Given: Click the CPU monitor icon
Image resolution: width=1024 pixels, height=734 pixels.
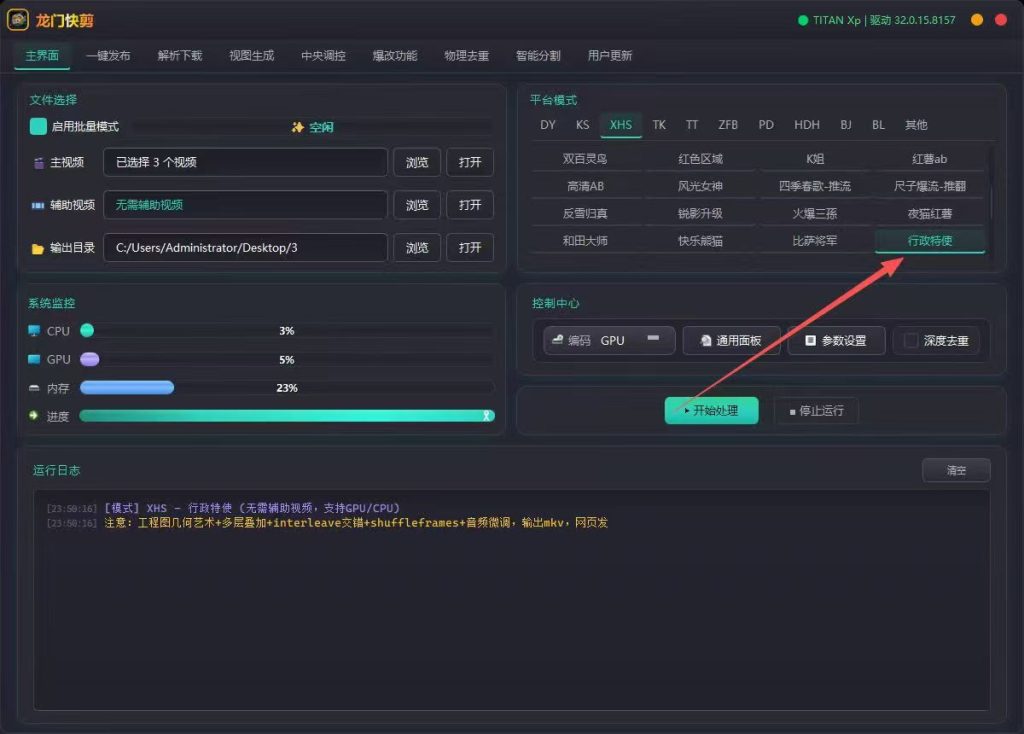Looking at the screenshot, I should click(34, 331).
